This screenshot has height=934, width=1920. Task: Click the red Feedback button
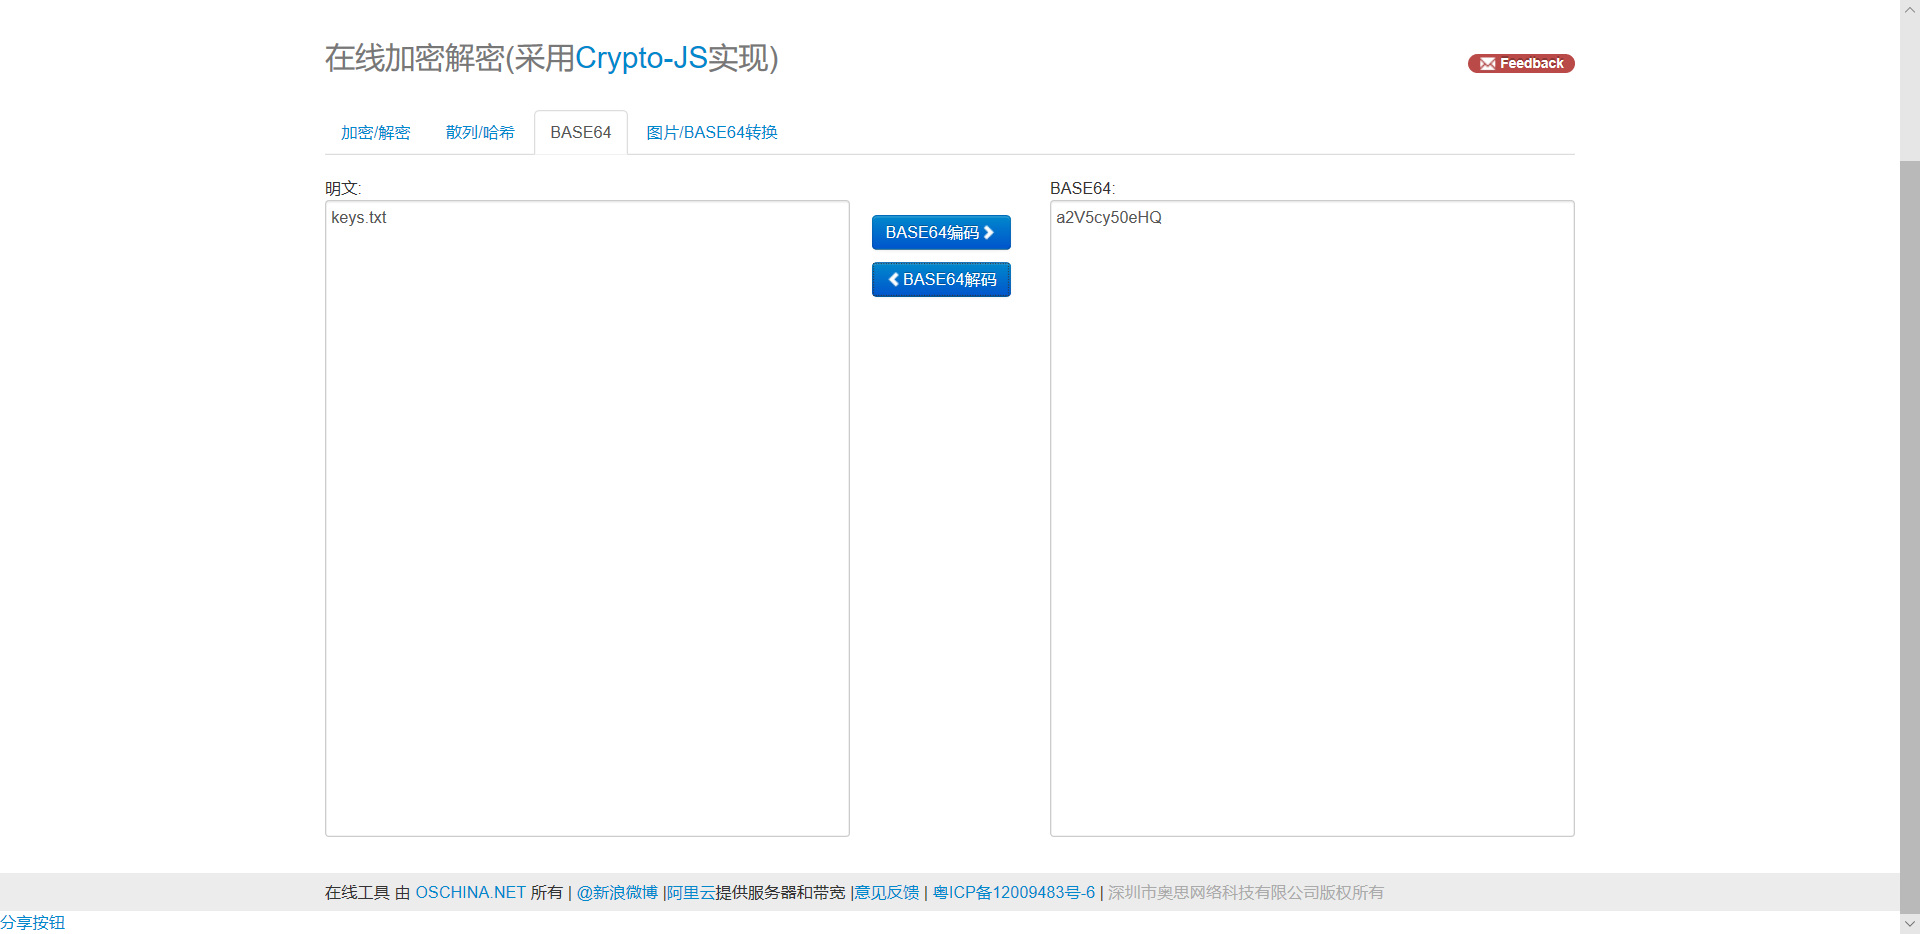tap(1521, 63)
